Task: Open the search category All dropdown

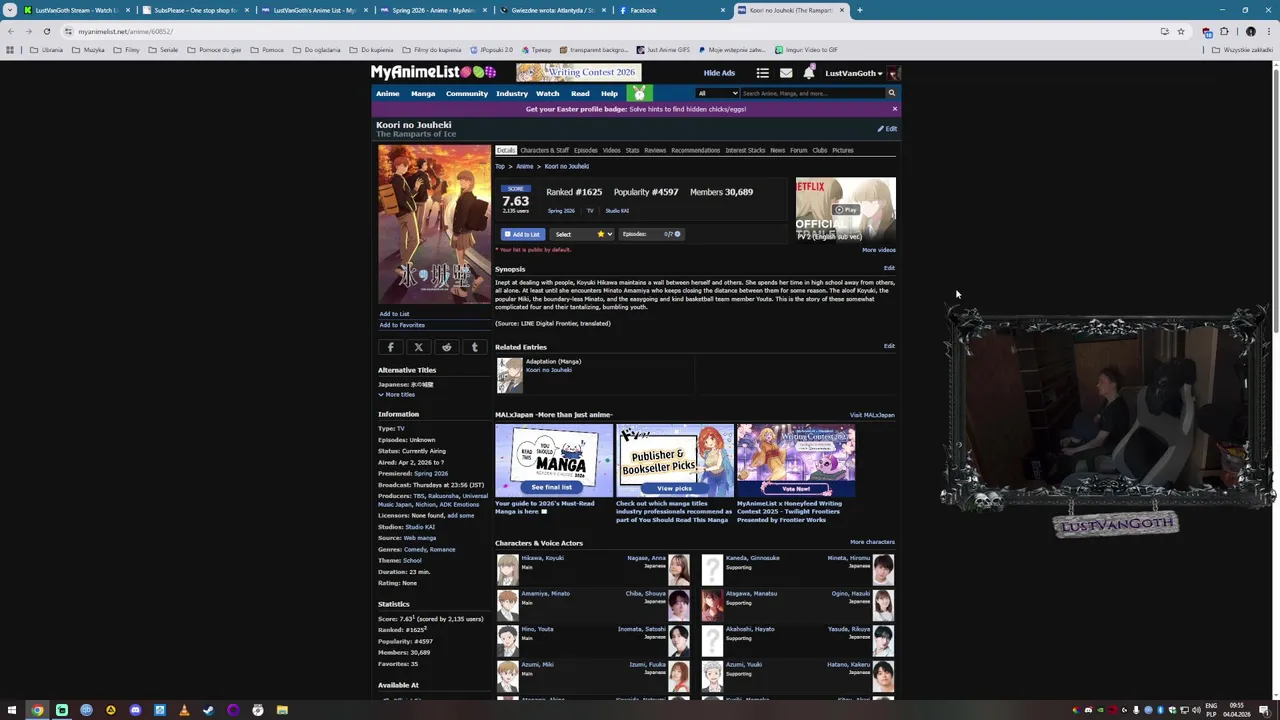Action: click(717, 93)
